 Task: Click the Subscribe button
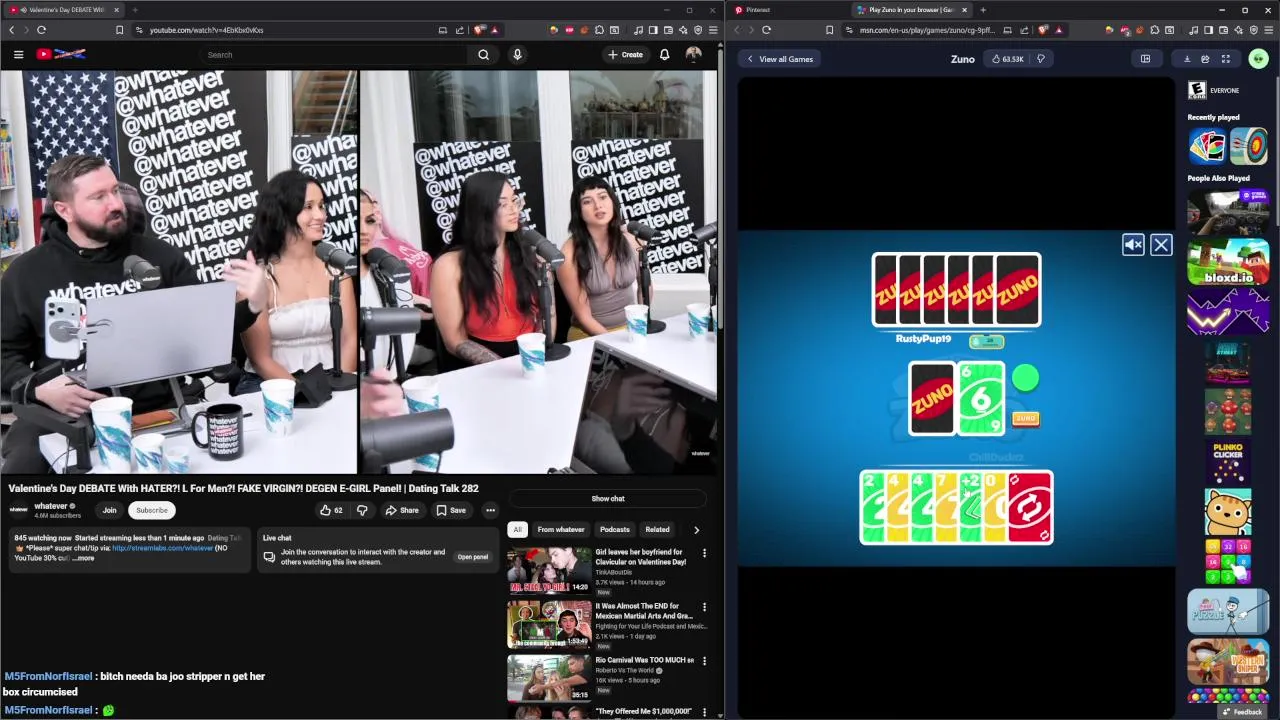pos(152,510)
